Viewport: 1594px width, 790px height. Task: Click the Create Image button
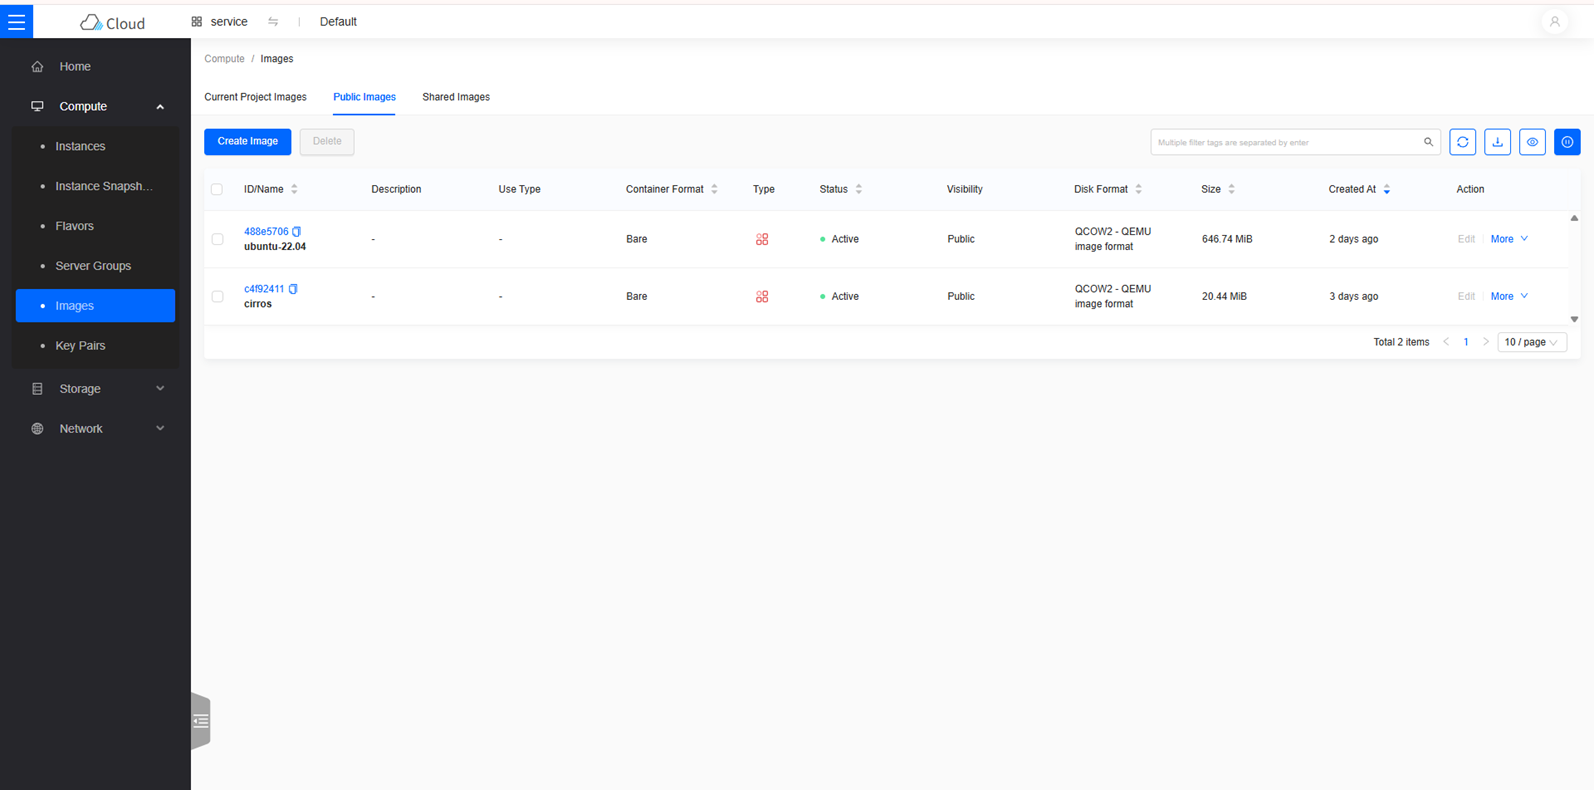click(x=248, y=142)
